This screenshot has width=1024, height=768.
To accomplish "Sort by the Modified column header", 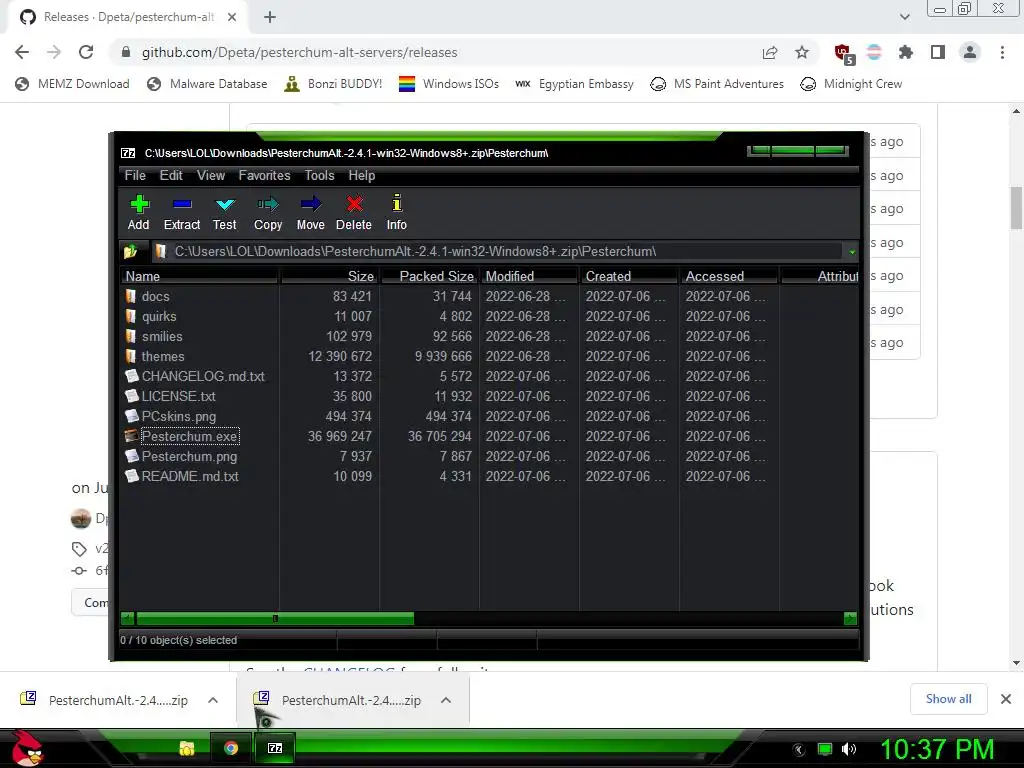I will (x=529, y=276).
